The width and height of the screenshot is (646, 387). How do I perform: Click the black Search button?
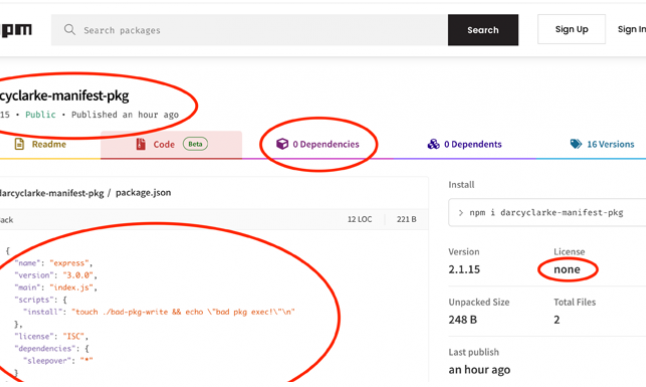tap(483, 30)
